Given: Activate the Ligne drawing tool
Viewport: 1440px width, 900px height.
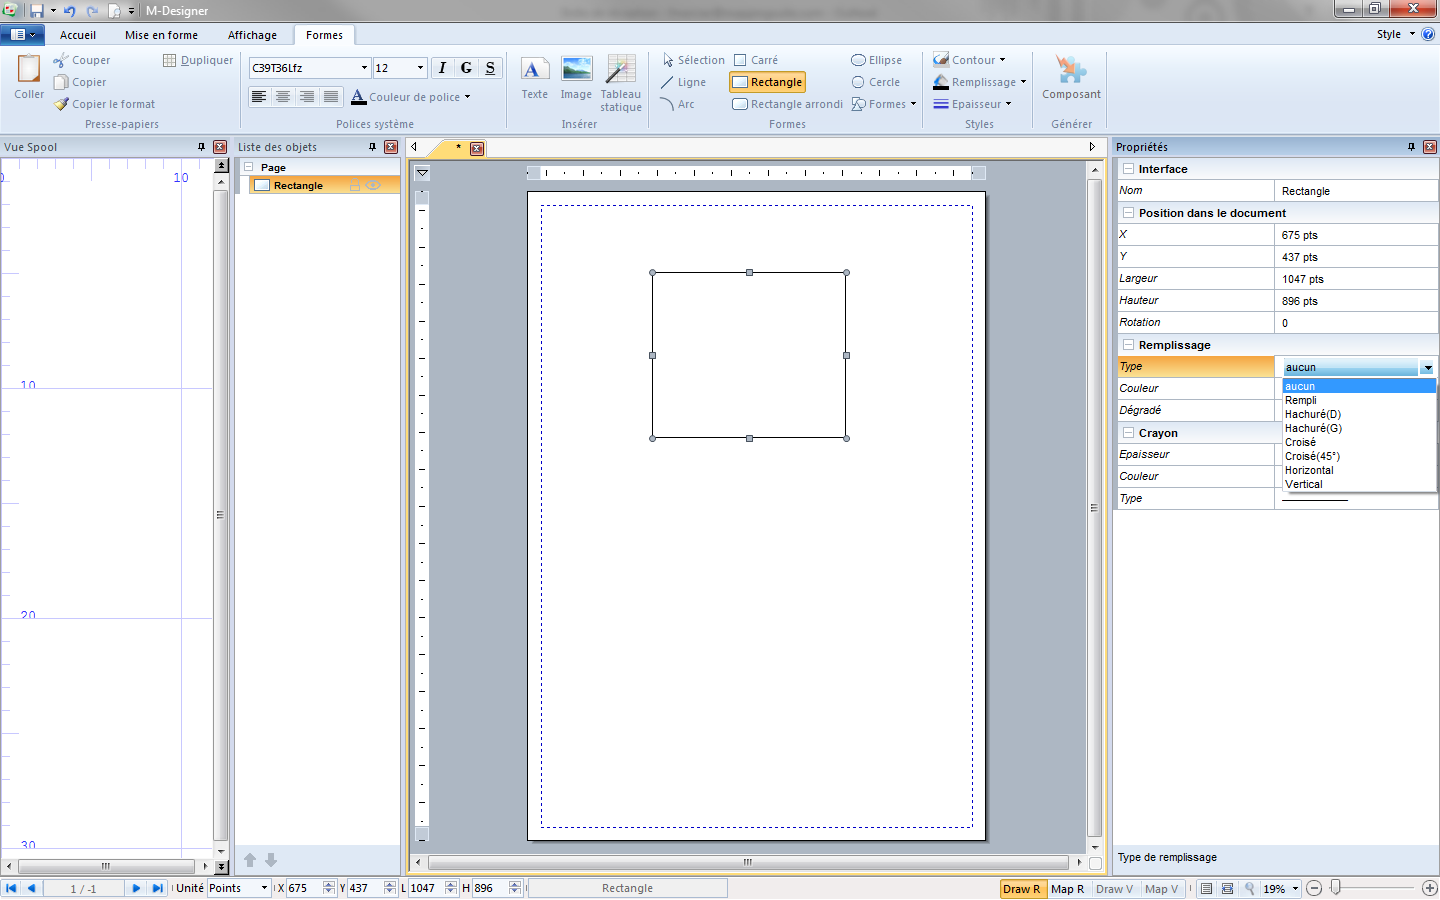Looking at the screenshot, I should 685,81.
